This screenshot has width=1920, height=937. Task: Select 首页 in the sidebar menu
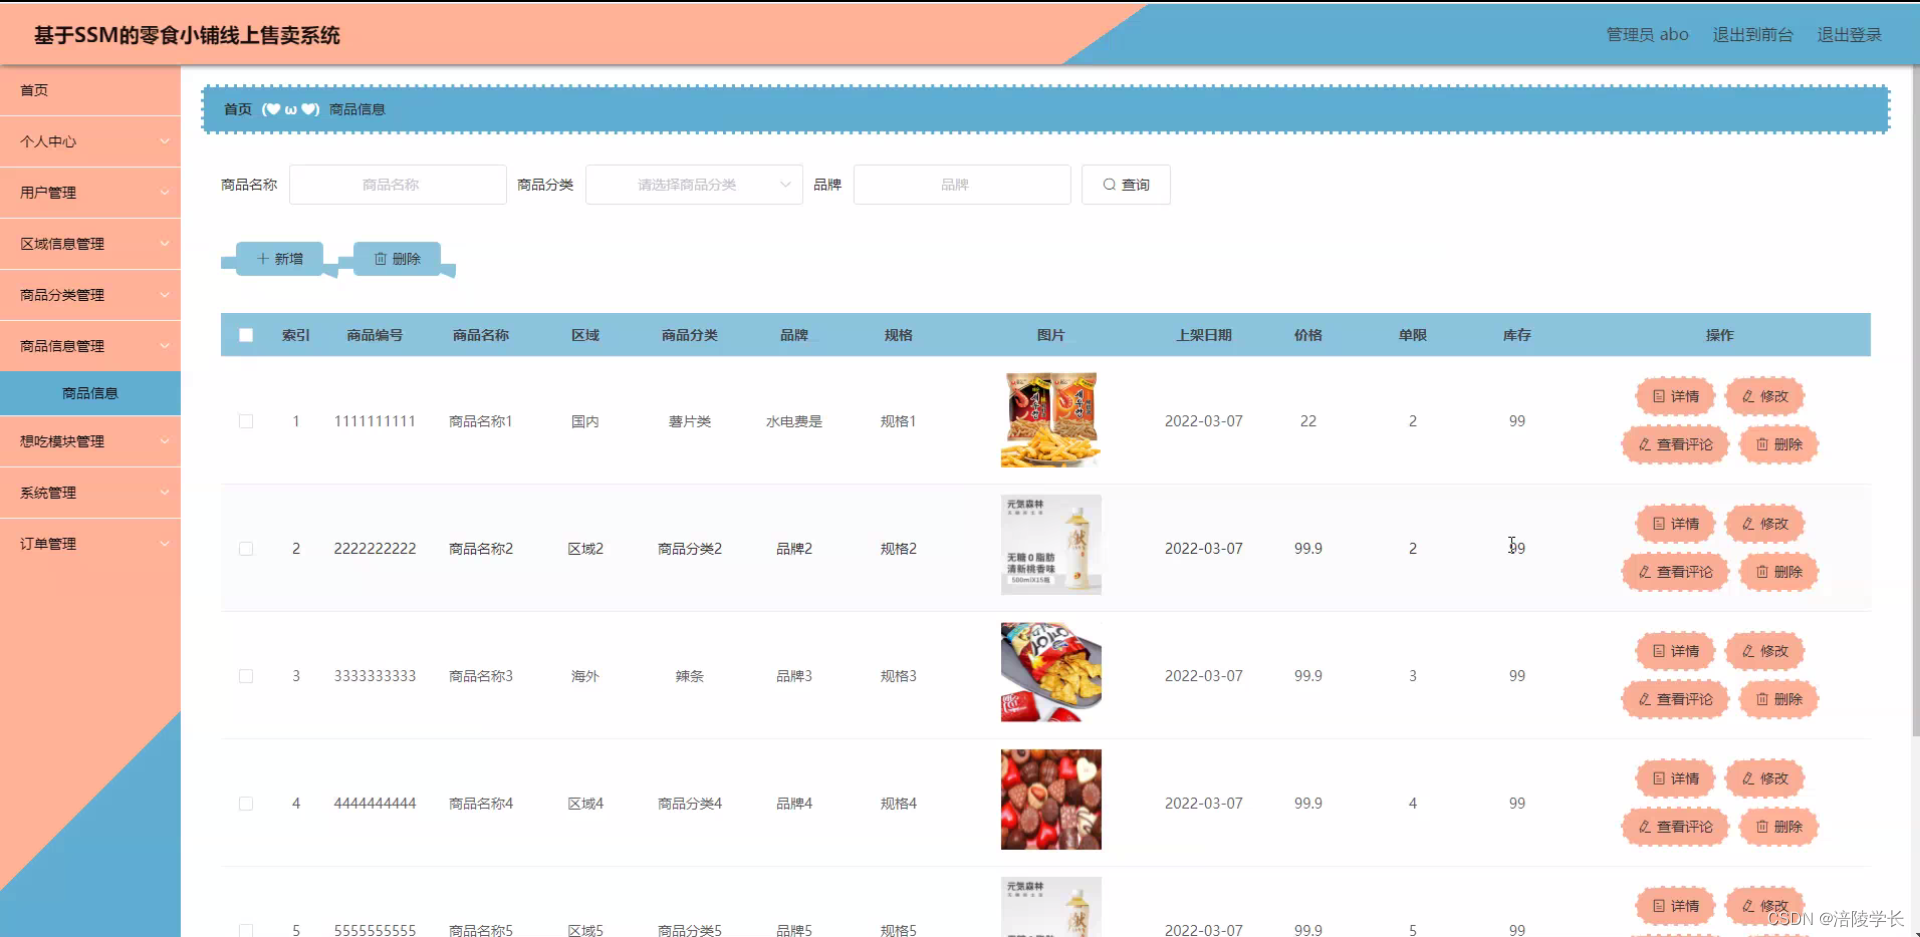(33, 90)
